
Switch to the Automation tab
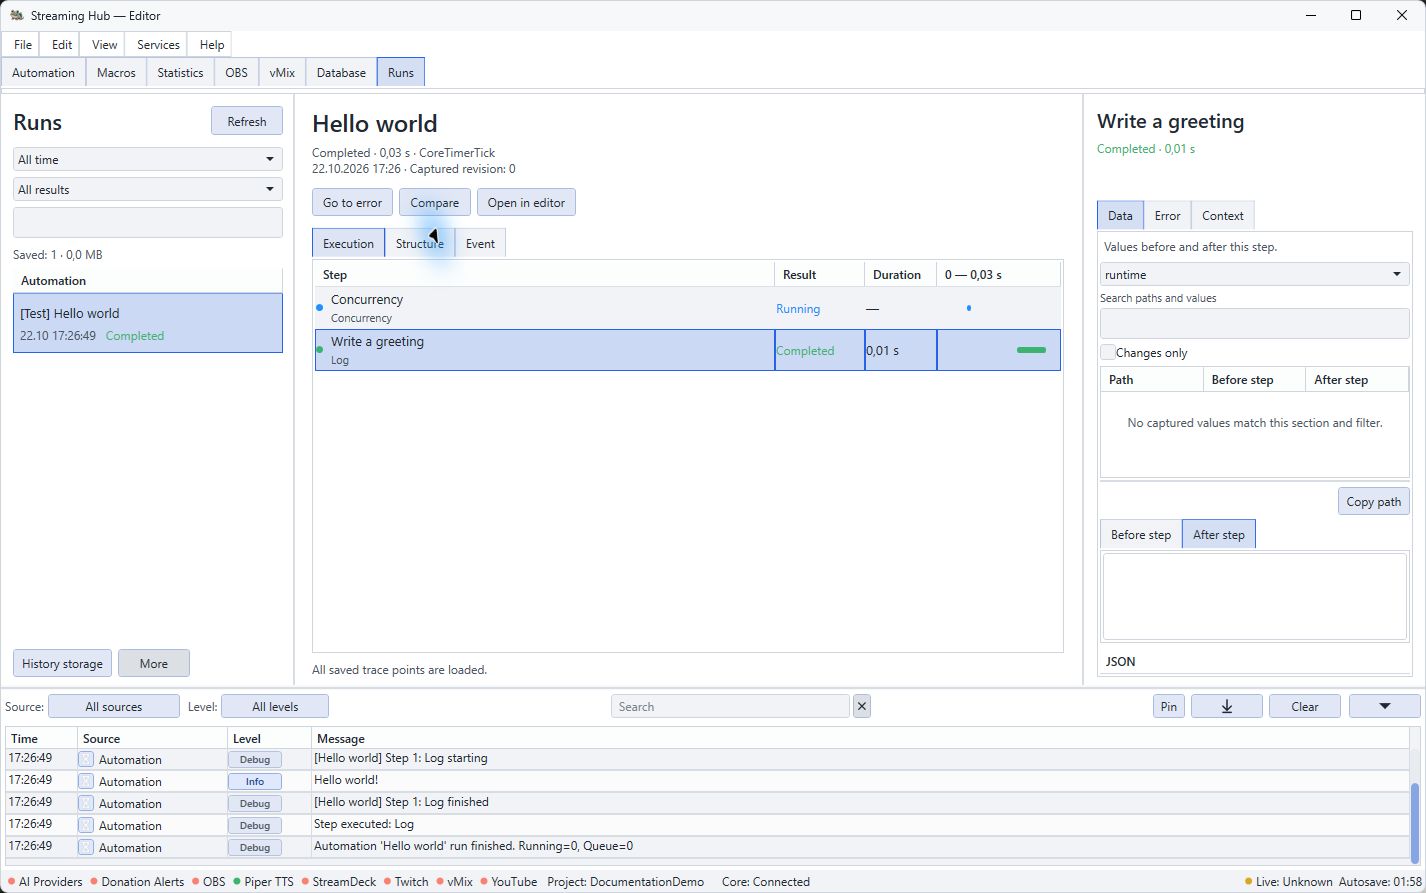click(x=43, y=72)
